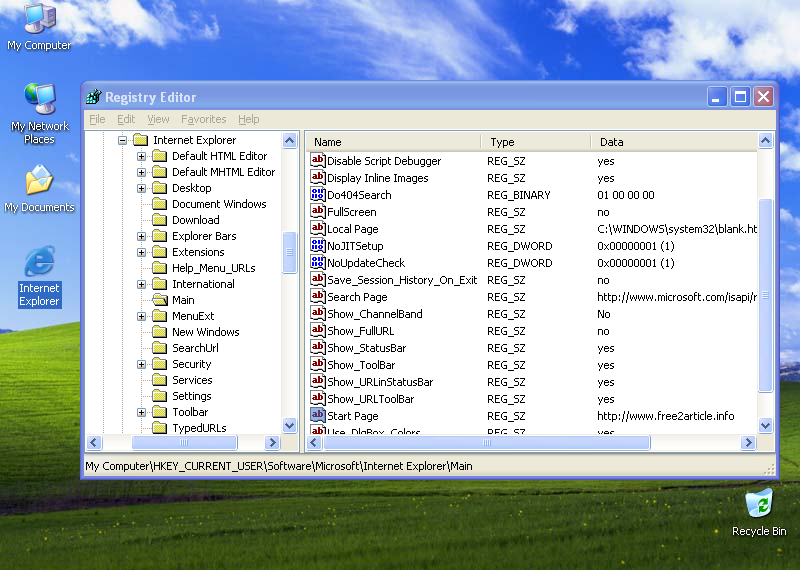
Task: Sort values by the Type column header
Action: 536,142
